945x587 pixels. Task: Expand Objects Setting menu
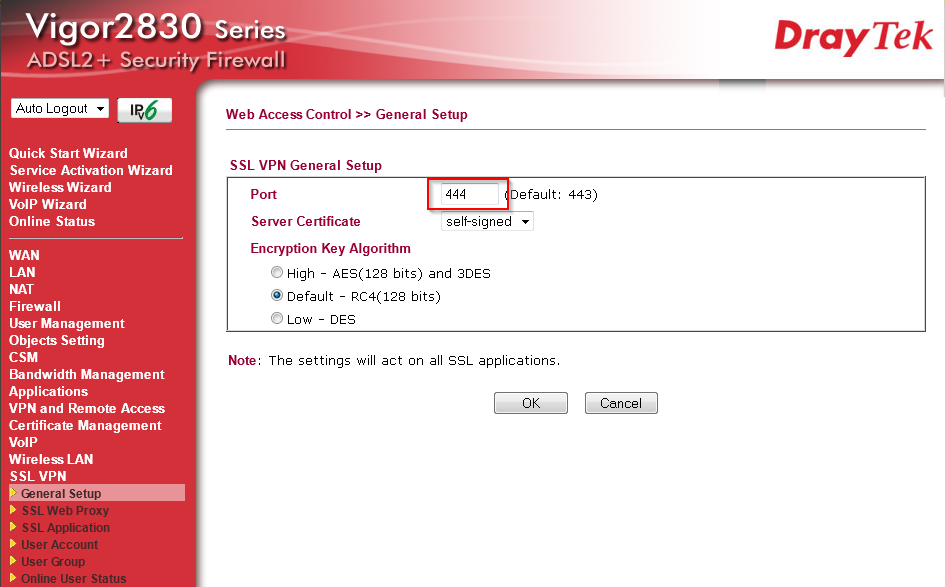(x=57, y=340)
